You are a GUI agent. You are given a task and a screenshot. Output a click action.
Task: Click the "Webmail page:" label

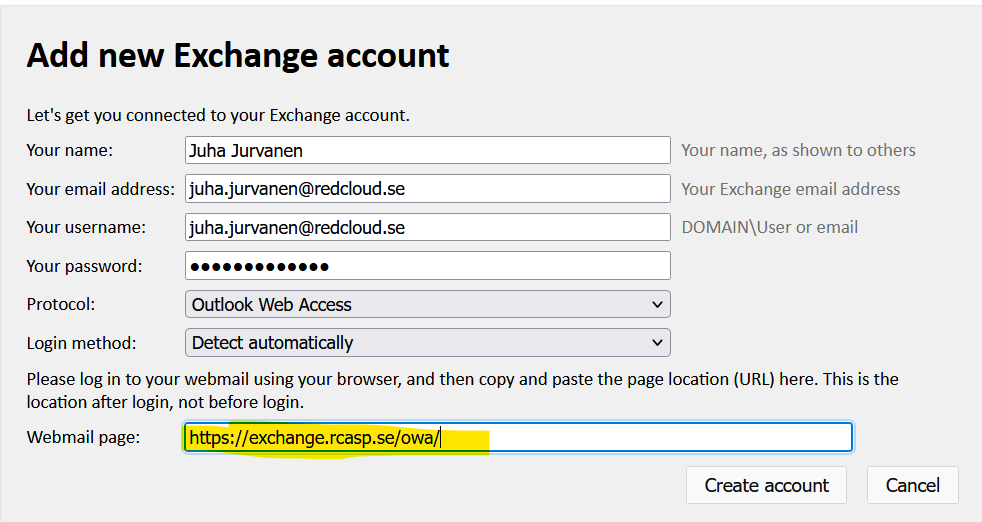84,437
